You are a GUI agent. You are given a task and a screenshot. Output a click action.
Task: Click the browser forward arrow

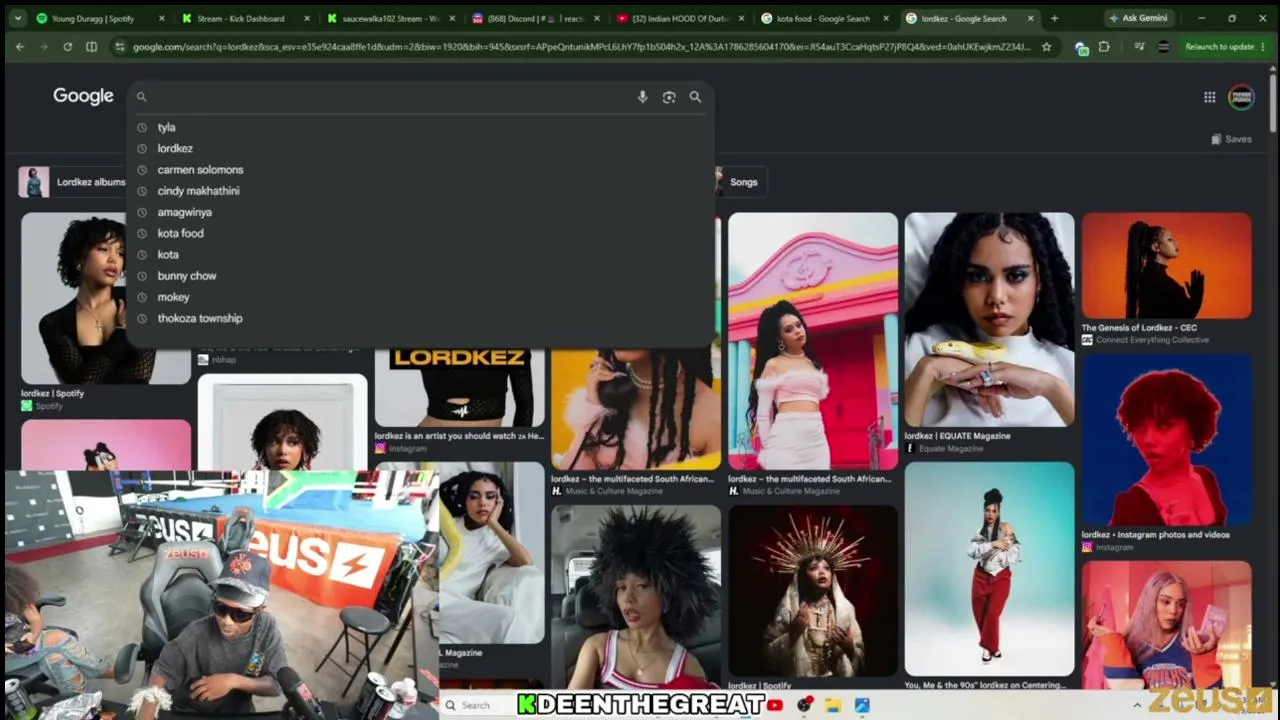pos(43,46)
